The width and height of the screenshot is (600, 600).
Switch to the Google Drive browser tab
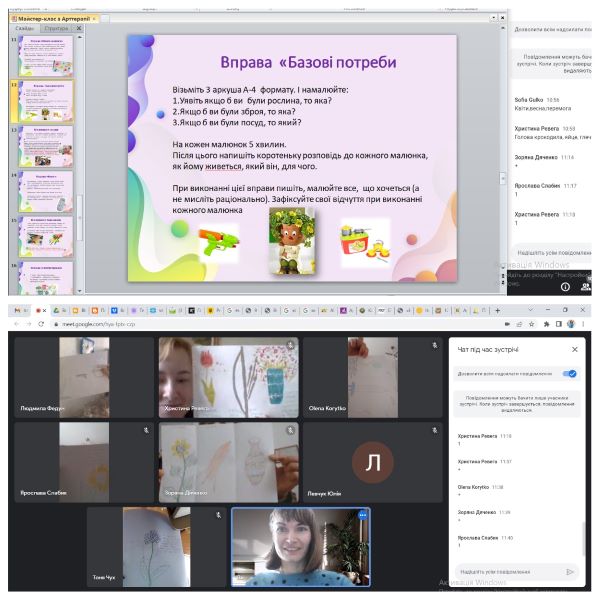point(59,310)
